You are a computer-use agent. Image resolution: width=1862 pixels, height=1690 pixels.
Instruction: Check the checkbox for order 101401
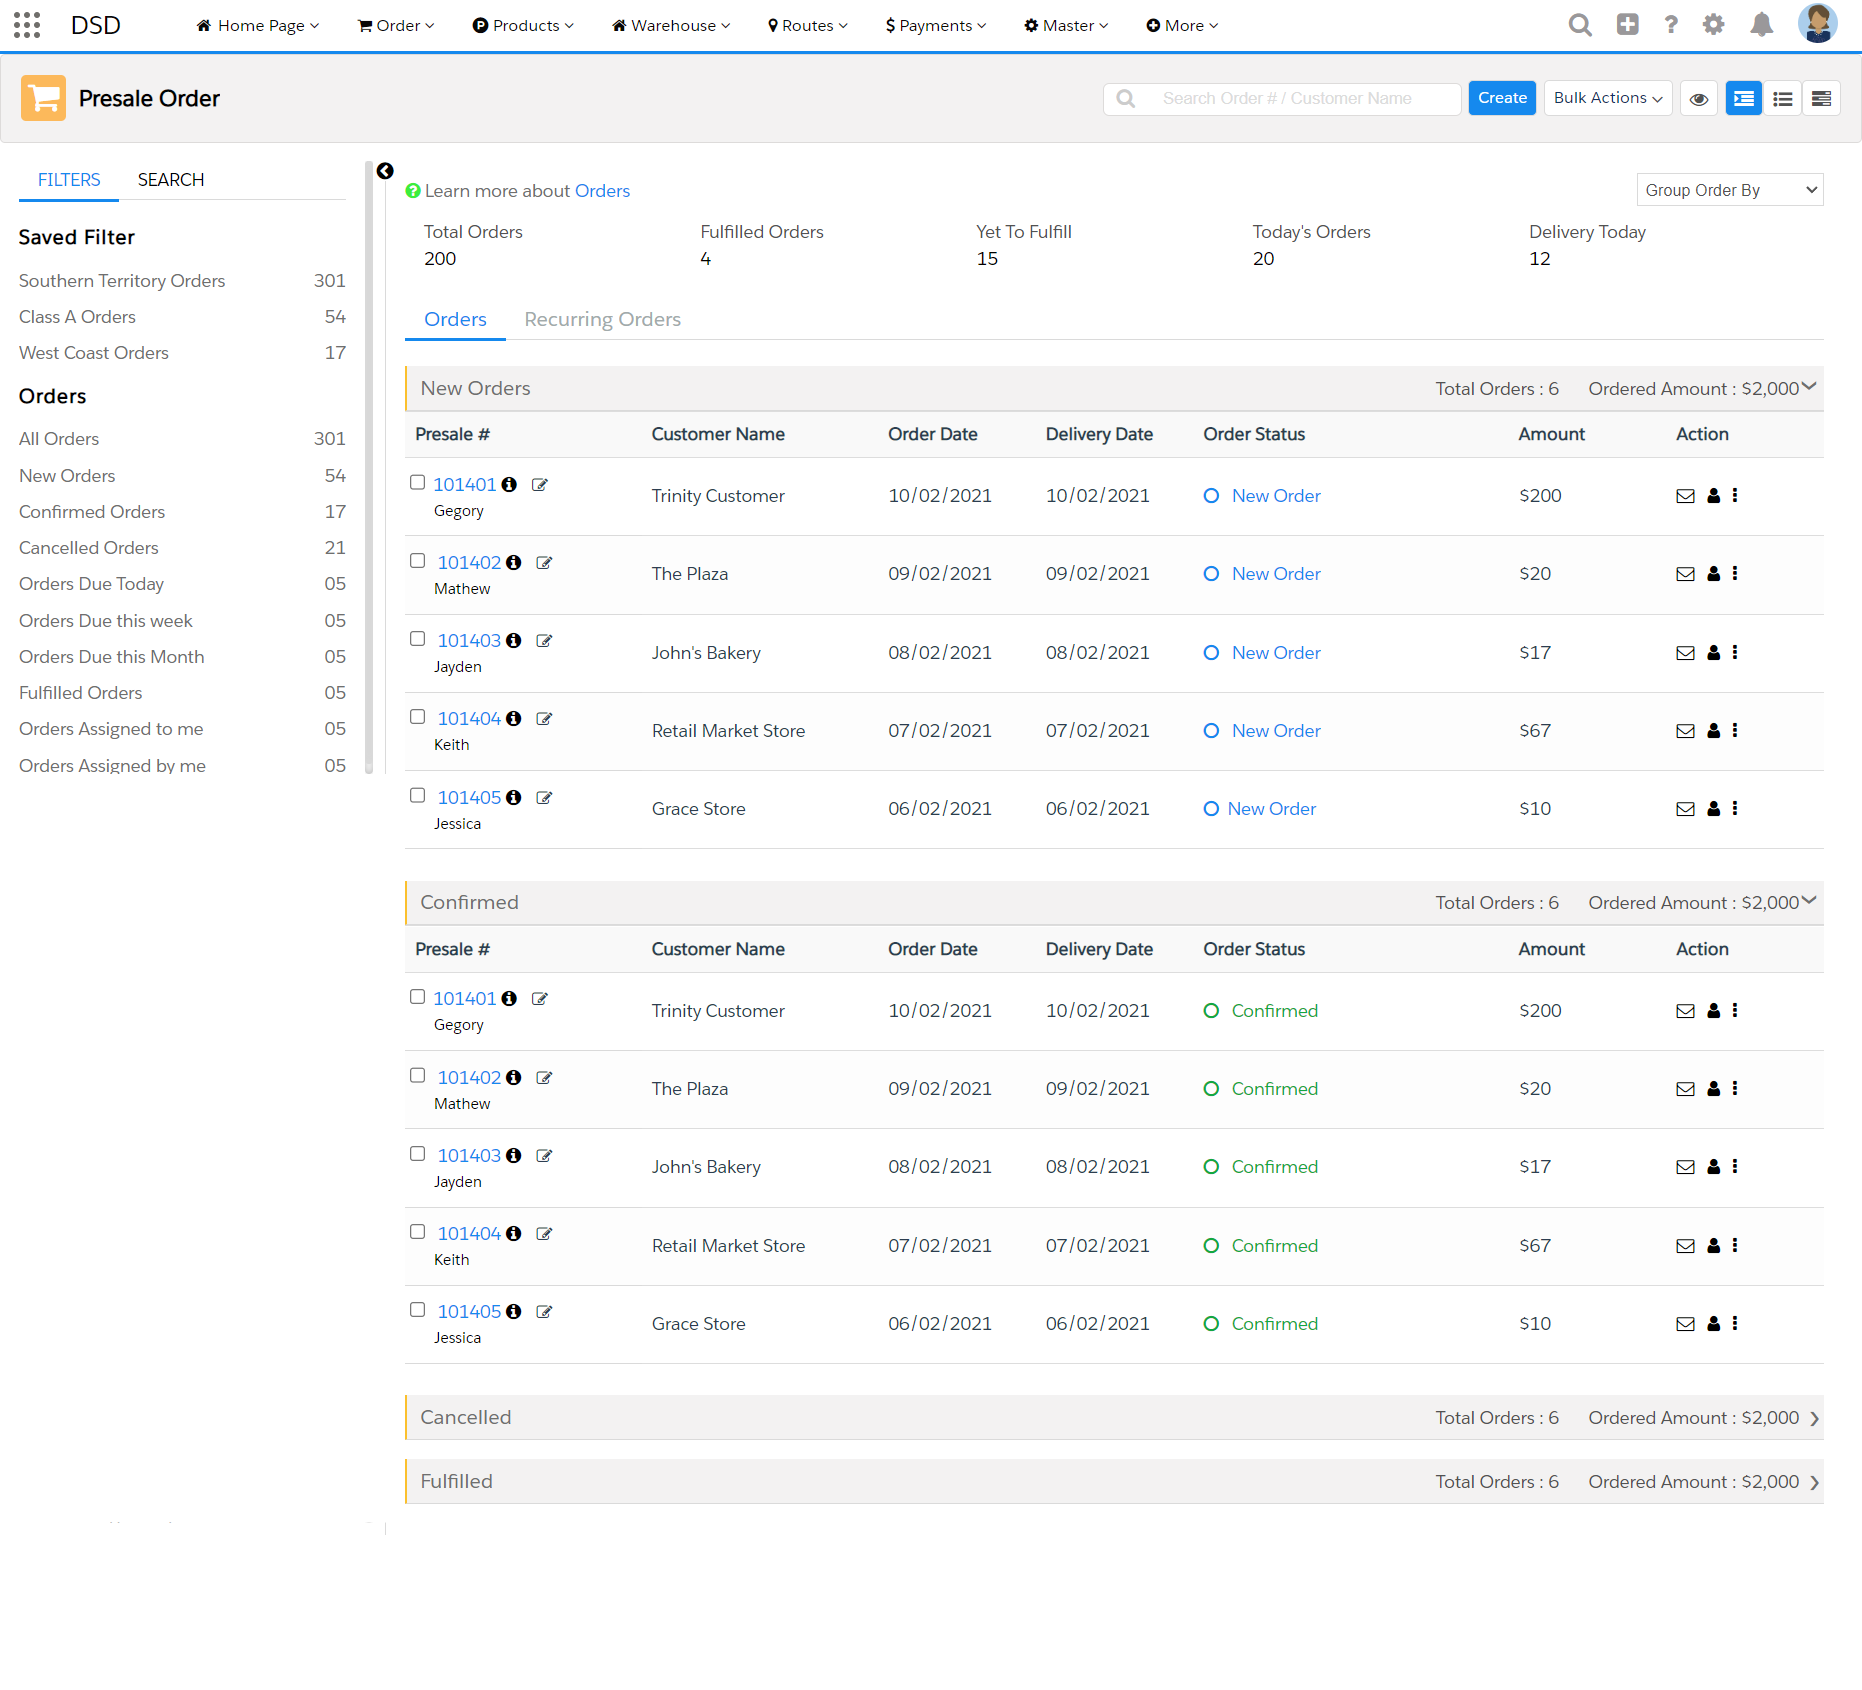click(417, 482)
